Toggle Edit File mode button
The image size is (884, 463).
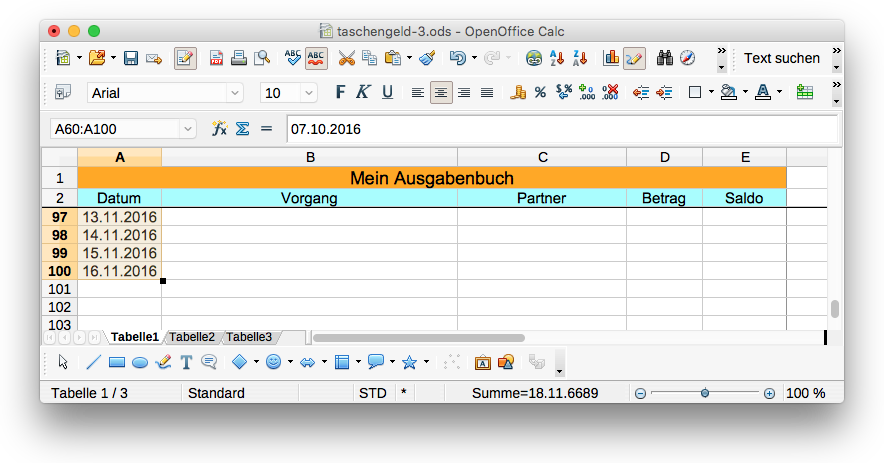[x=185, y=58]
